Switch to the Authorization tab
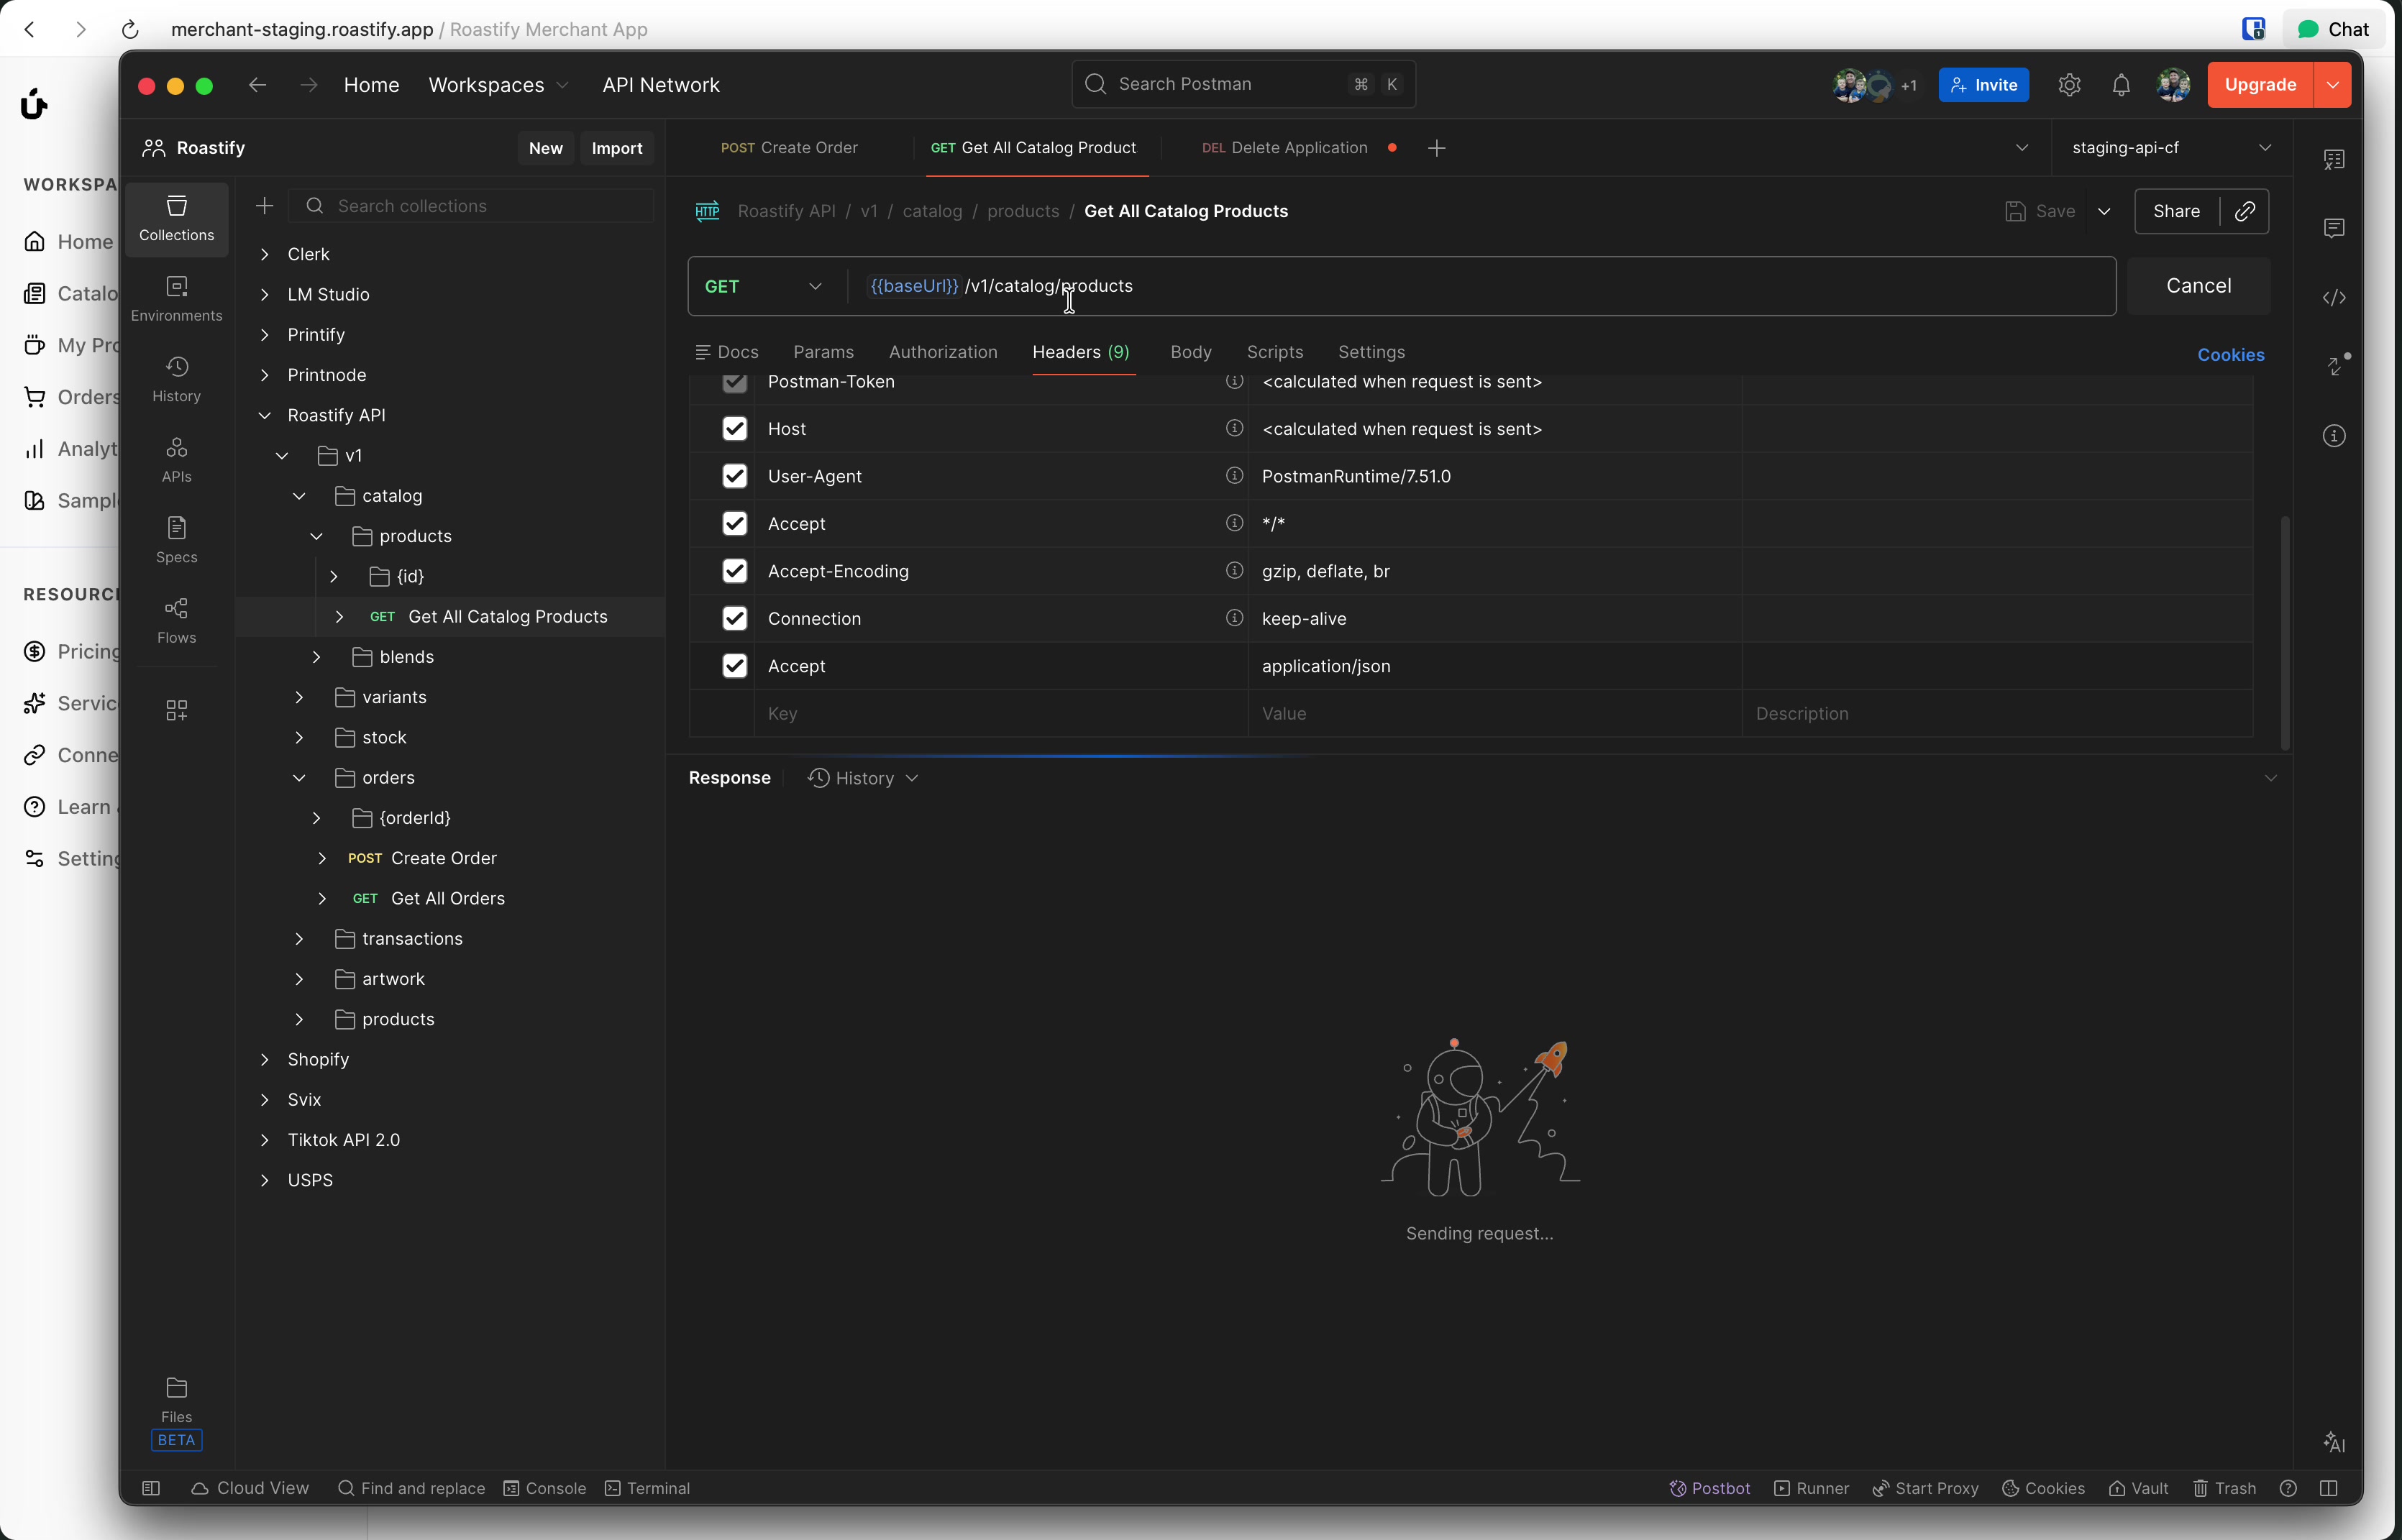 pyautogui.click(x=942, y=352)
